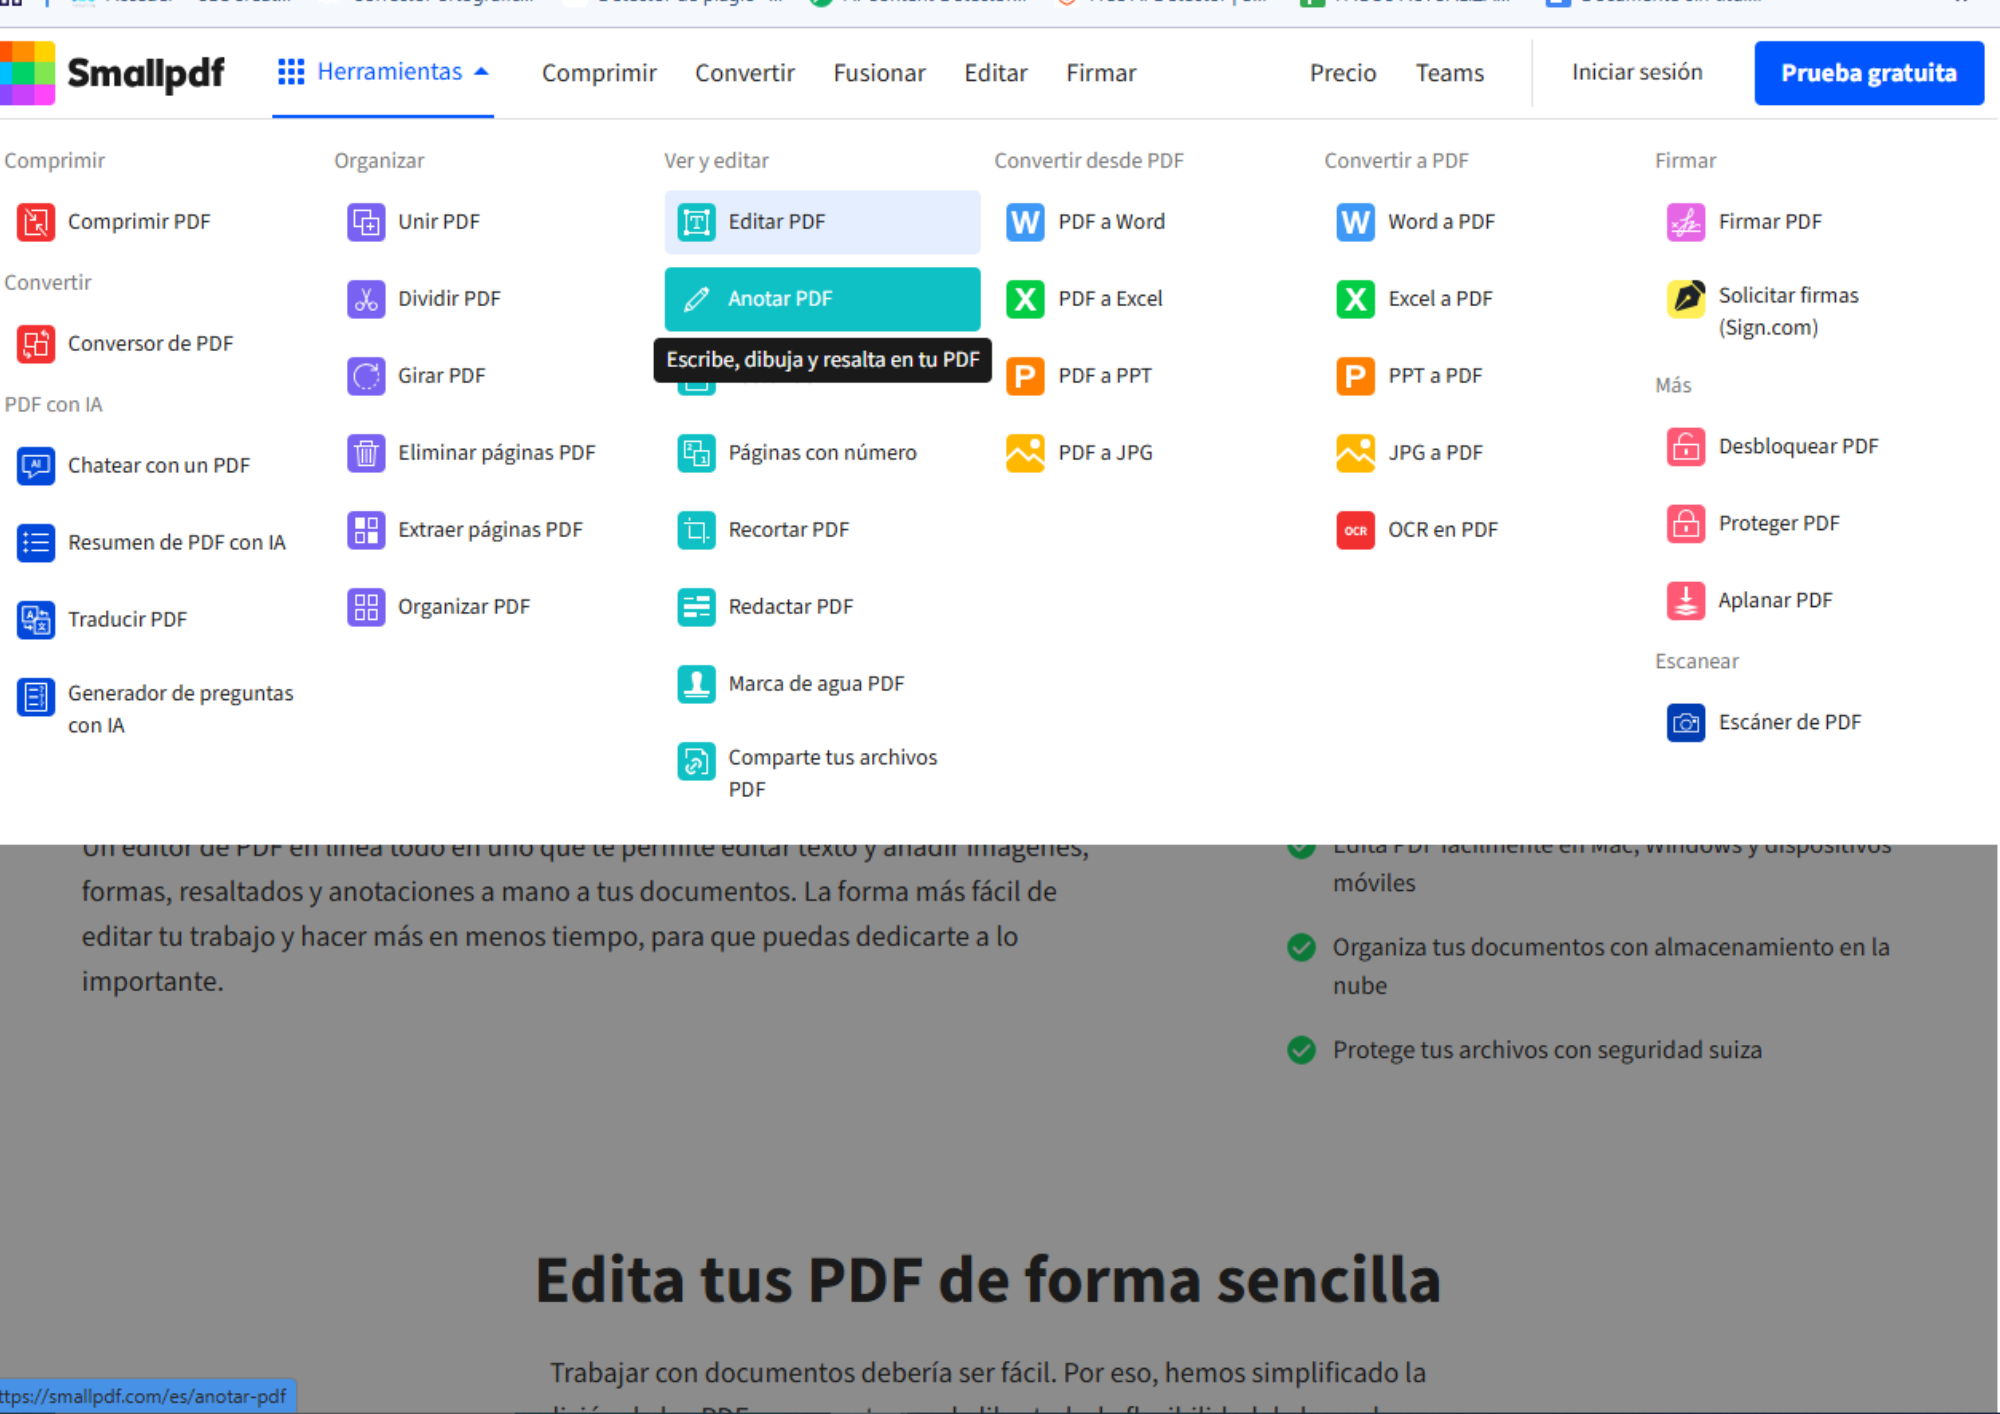
Task: Select the Comparte tus archivos PDF icon
Action: click(x=696, y=761)
